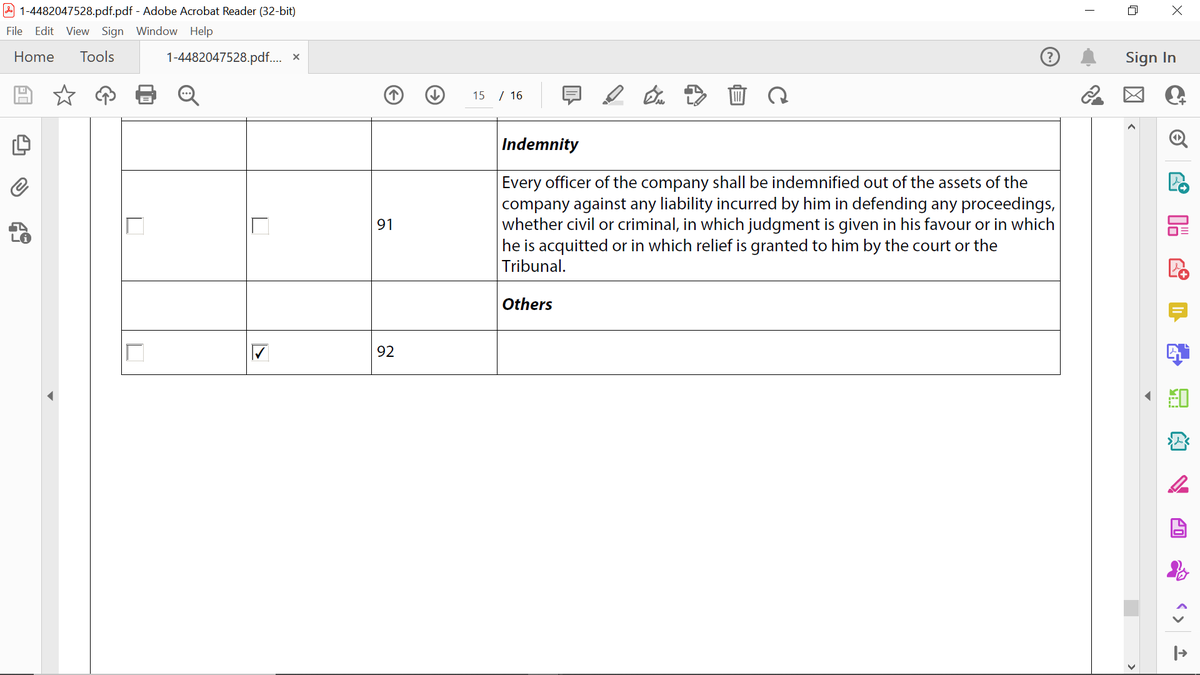
Task: Share a link to this file
Action: click(1094, 95)
